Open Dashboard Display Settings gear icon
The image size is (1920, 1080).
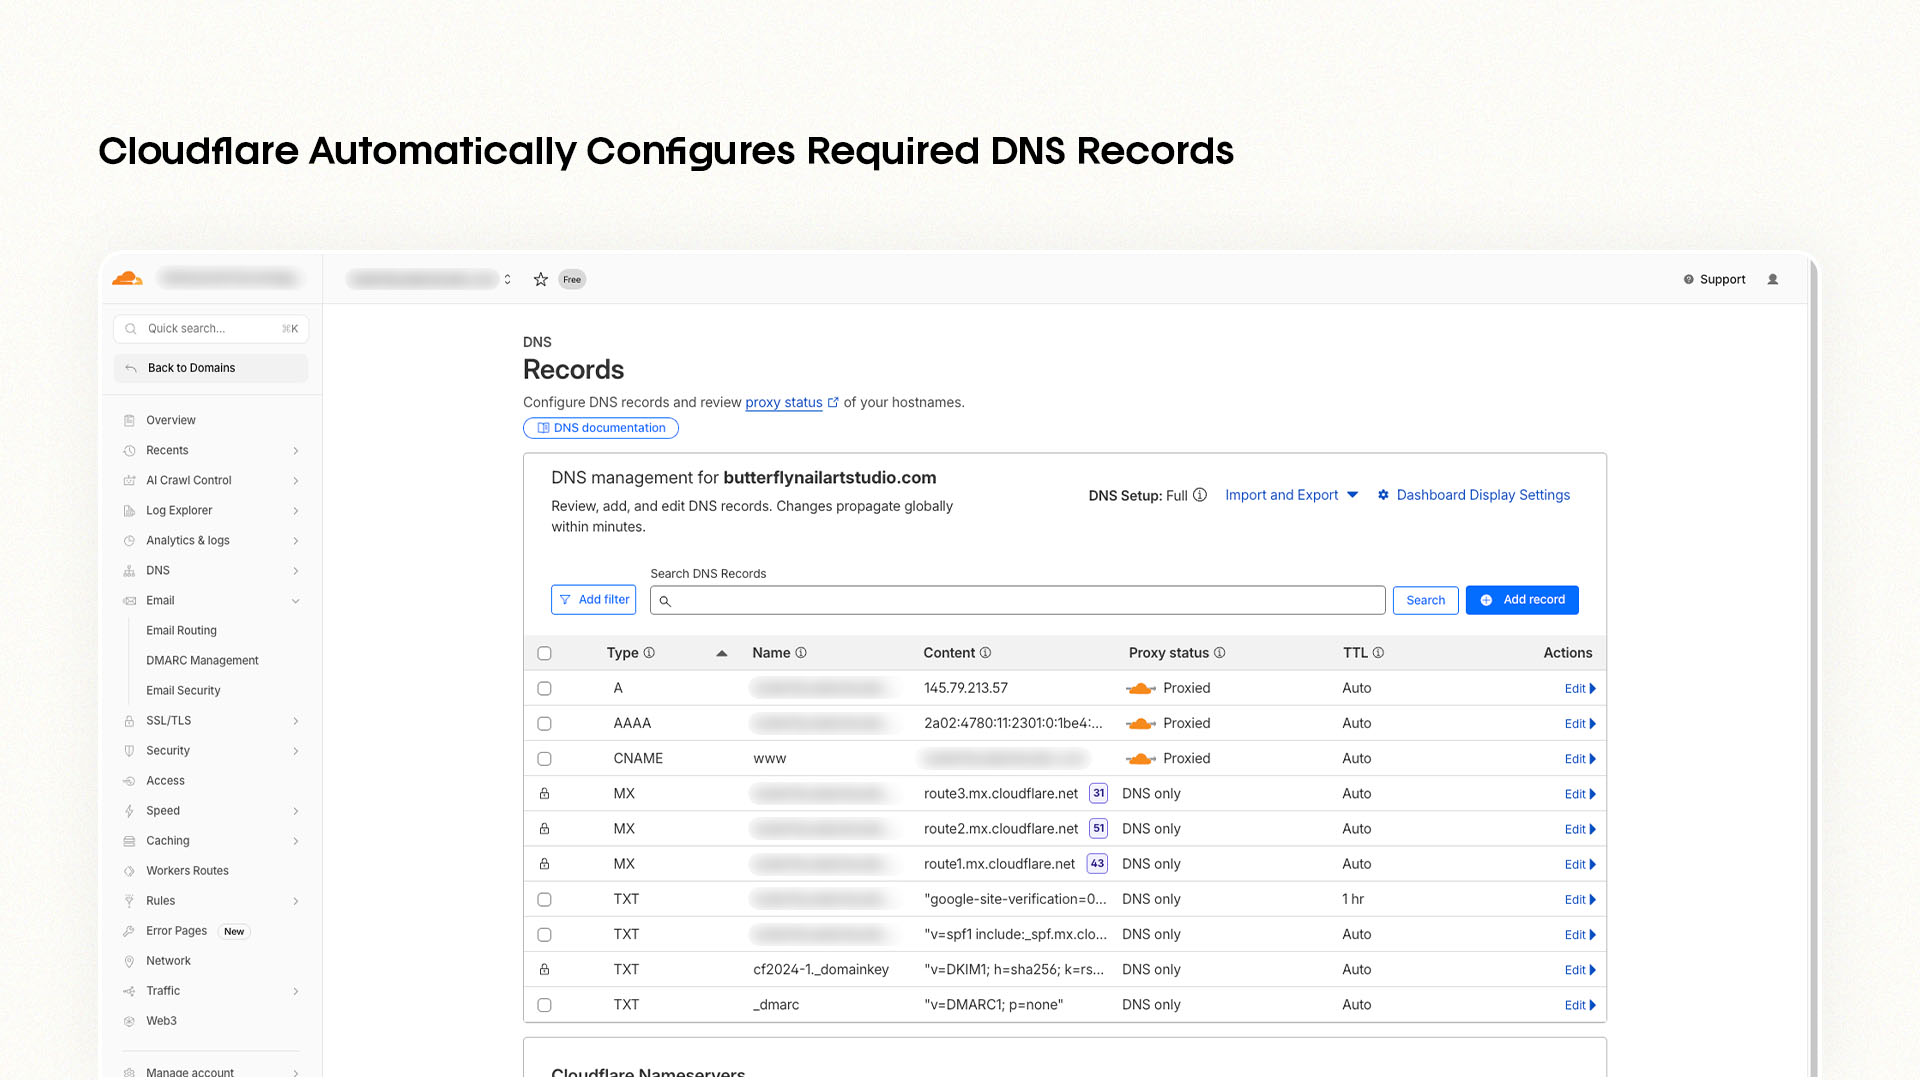point(1383,495)
